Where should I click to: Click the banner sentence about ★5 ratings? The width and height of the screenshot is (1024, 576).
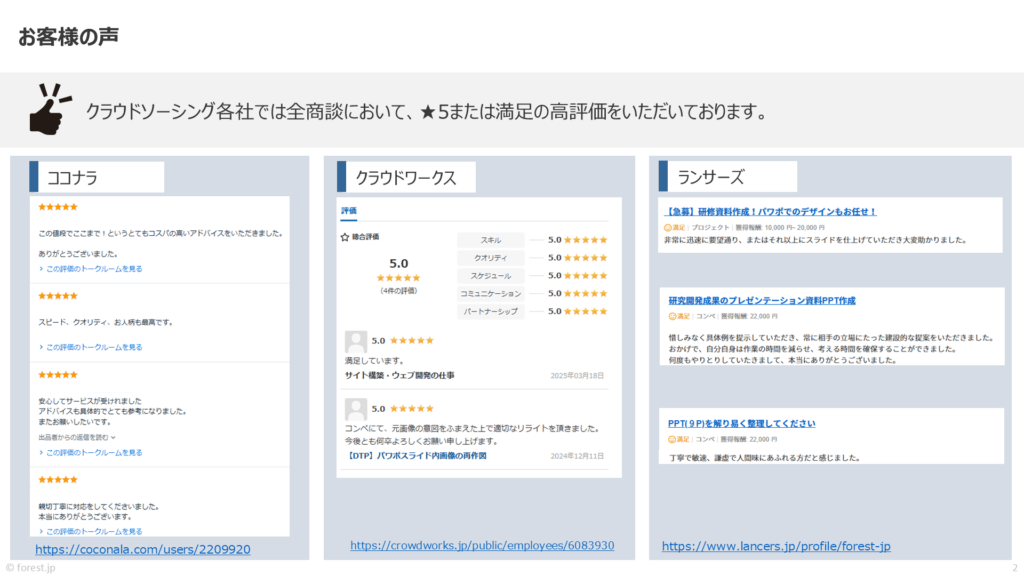[x=429, y=112]
